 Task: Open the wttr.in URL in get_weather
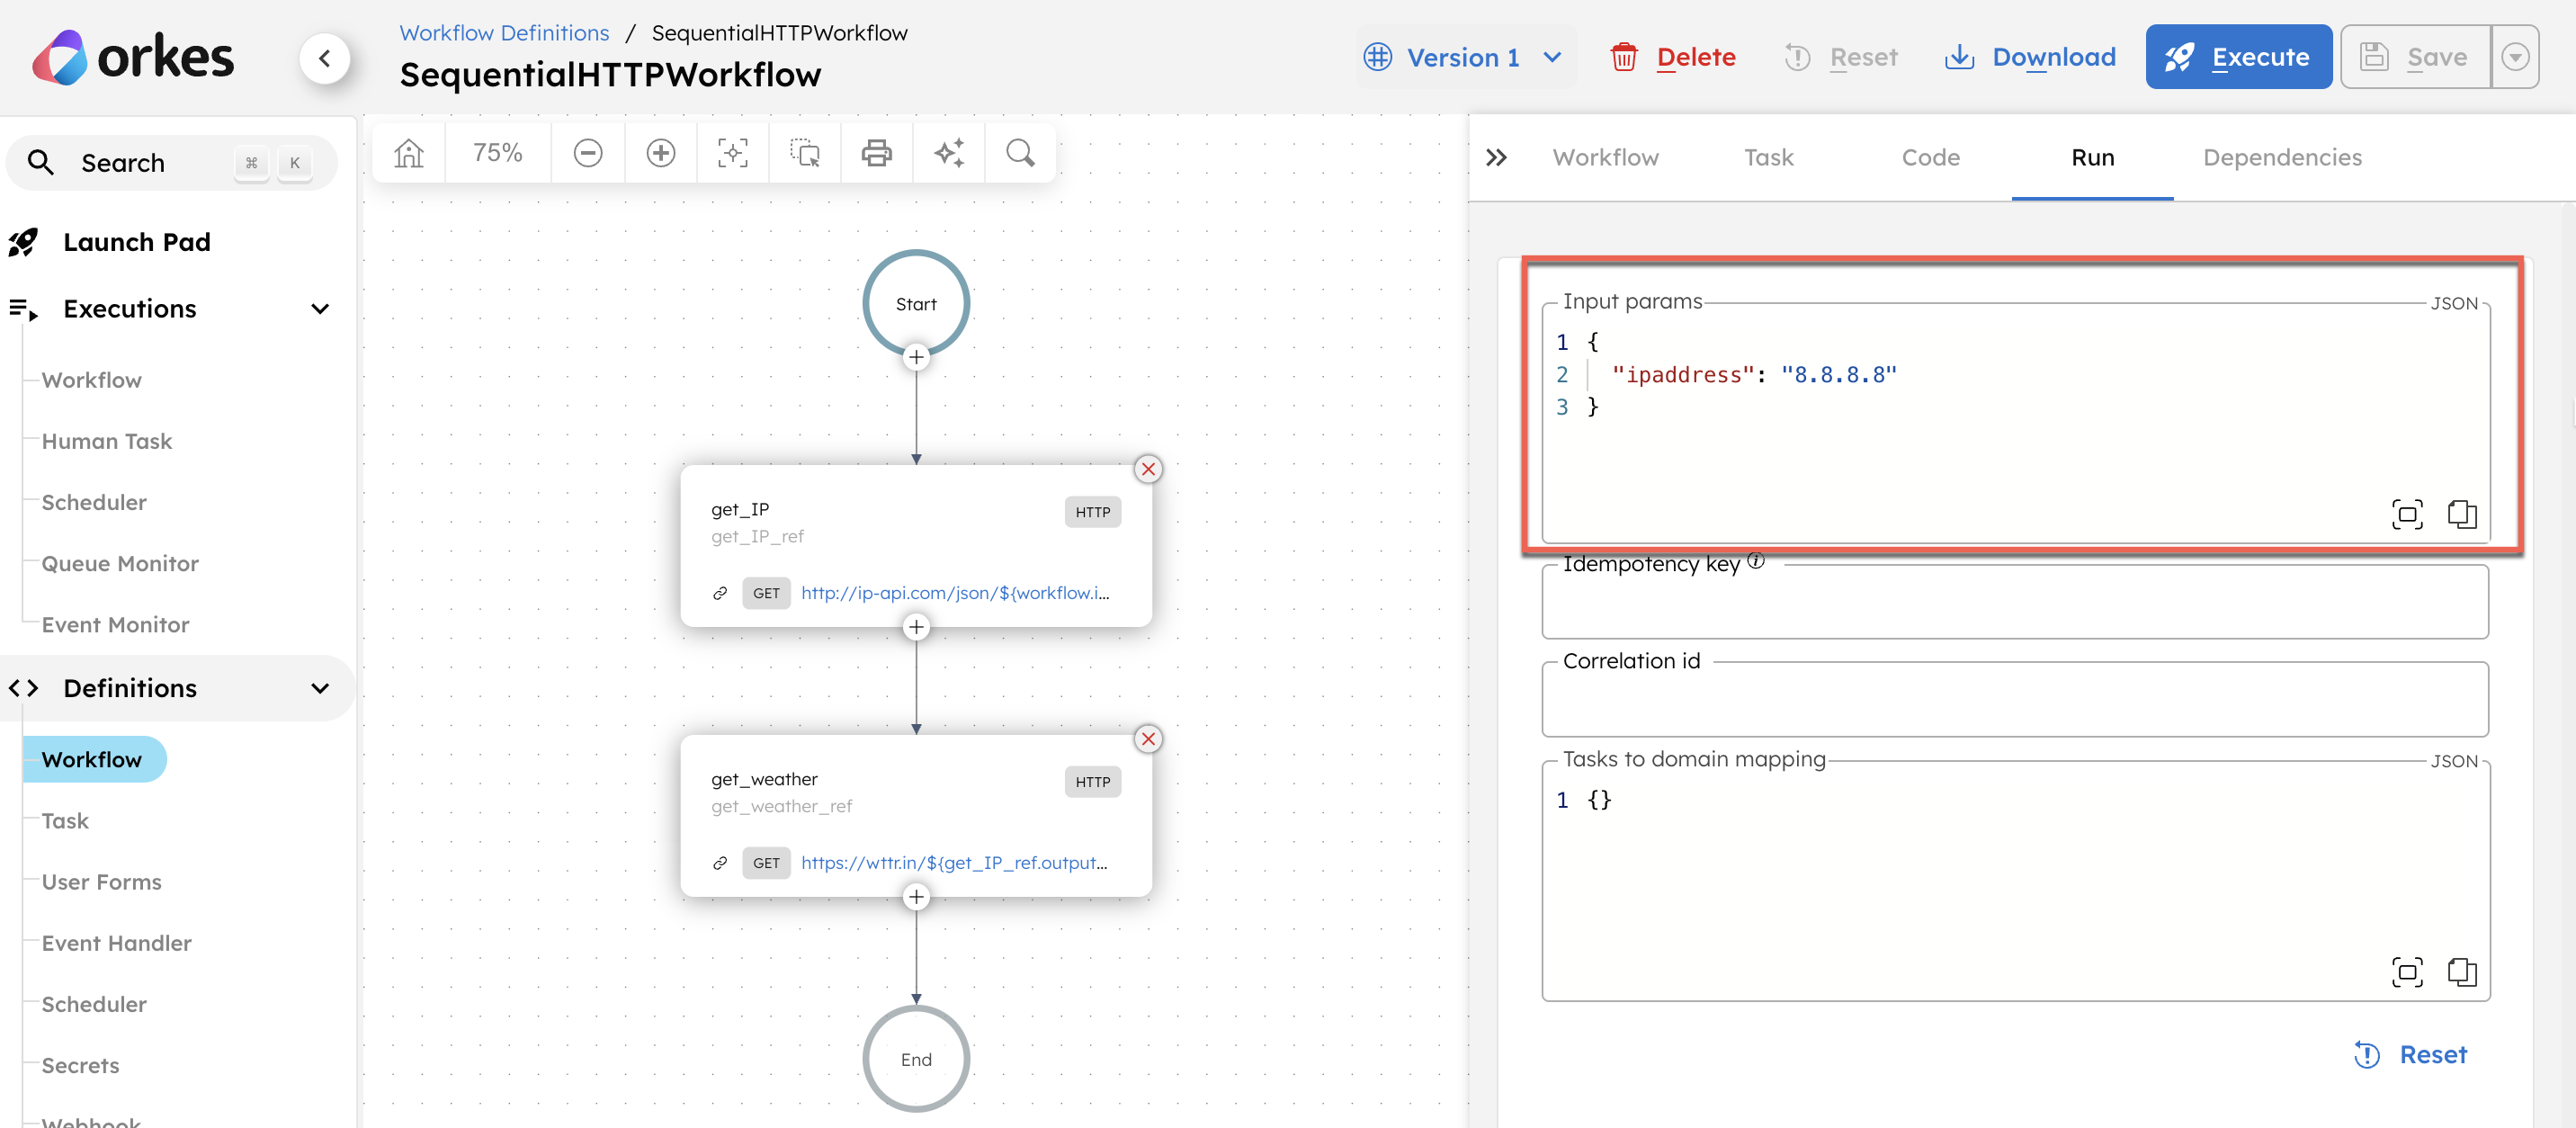pyautogui.click(x=954, y=863)
